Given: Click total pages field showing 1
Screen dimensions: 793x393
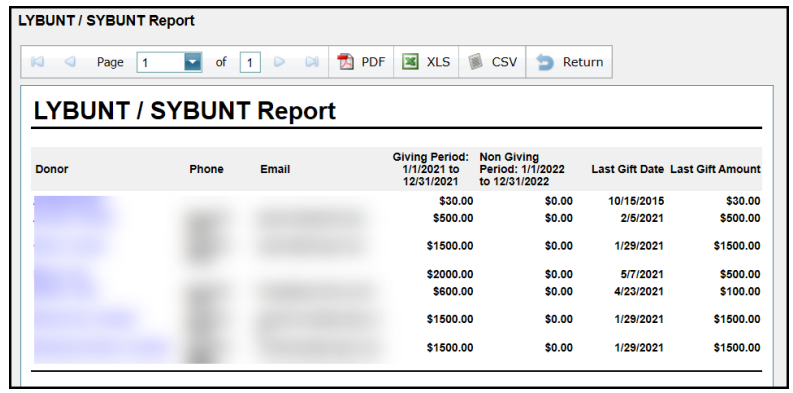Looking at the screenshot, I should coord(250,63).
